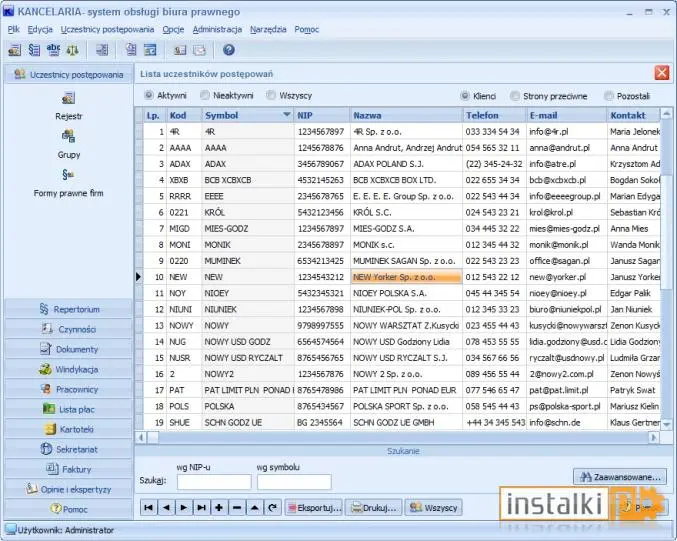The image size is (677, 541).
Task: Expand the Windykacja sidebar section
Action: (68, 369)
